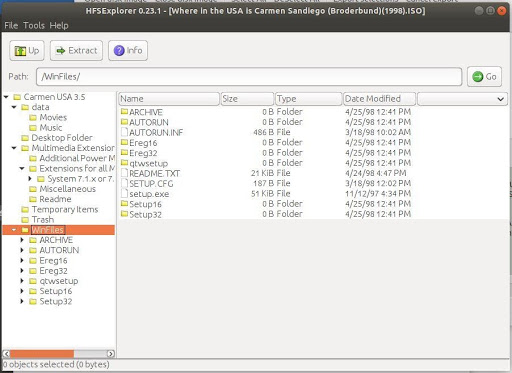The height and width of the screenshot is (373, 512).
Task: Click Setup32 folder icon in file list
Action: [x=124, y=214]
